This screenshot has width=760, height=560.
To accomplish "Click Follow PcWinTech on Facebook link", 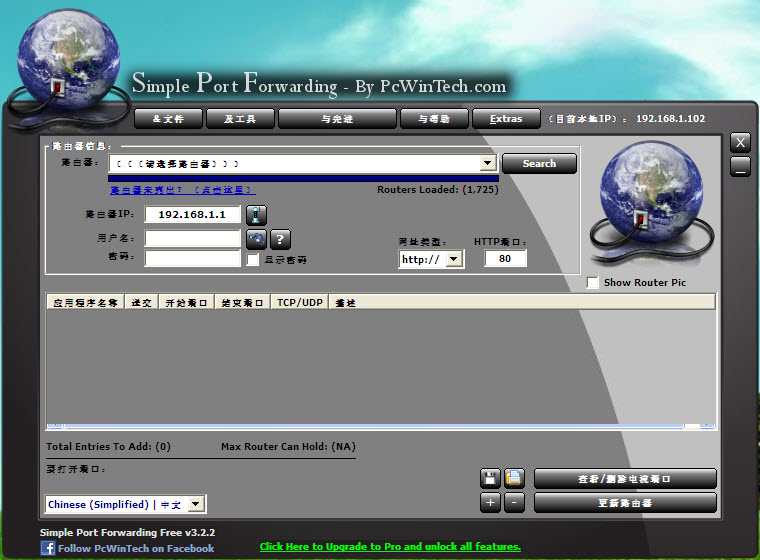I will coord(136,548).
